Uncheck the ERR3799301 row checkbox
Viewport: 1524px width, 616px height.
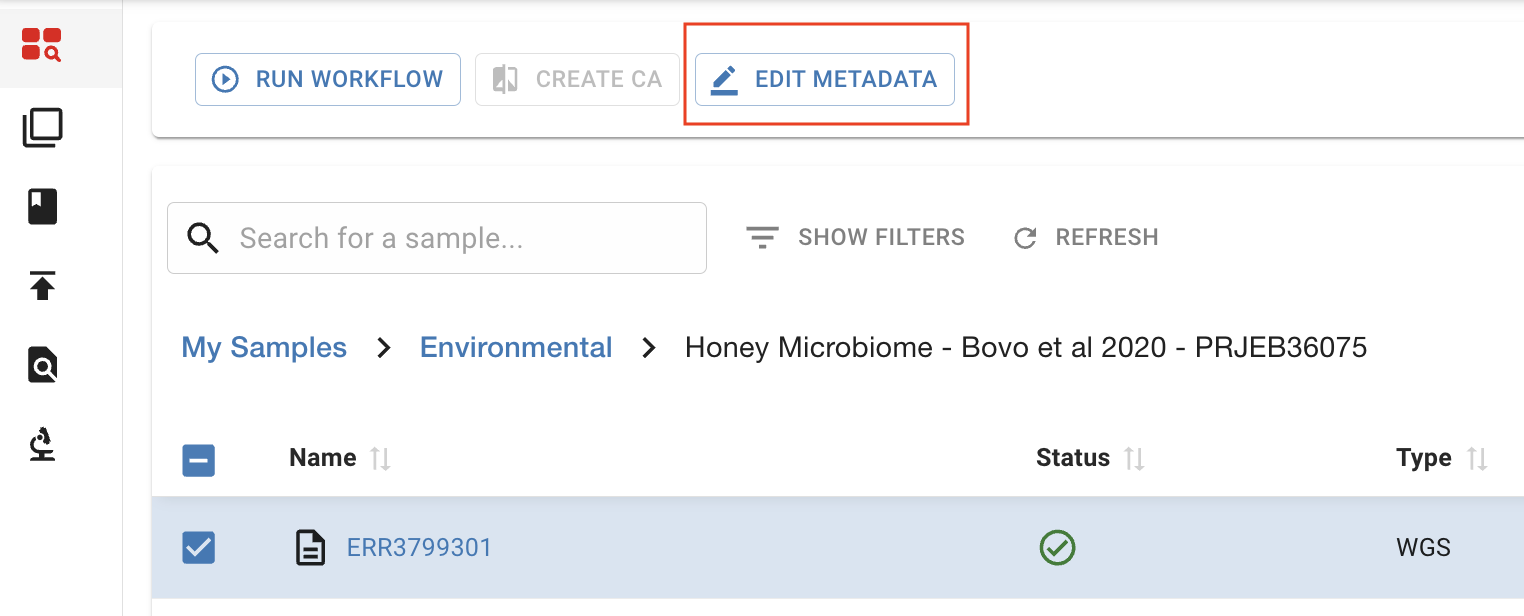pyautogui.click(x=199, y=548)
